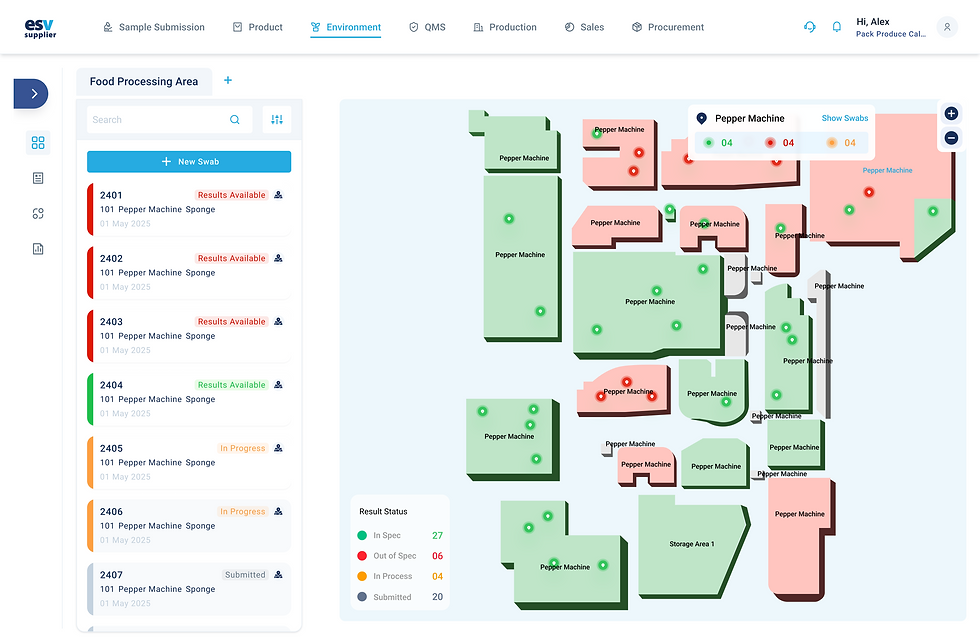Click the location icon on swab 2404
The width and height of the screenshot is (980, 642).
tap(278, 384)
